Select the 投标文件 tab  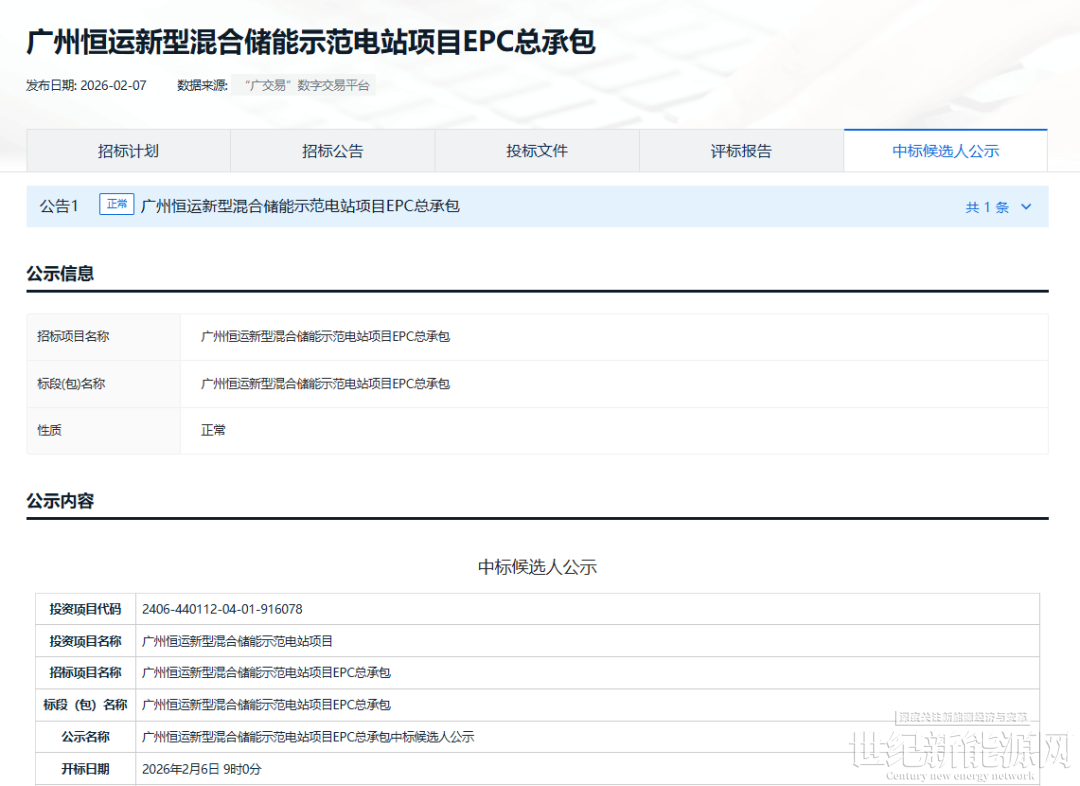point(536,151)
